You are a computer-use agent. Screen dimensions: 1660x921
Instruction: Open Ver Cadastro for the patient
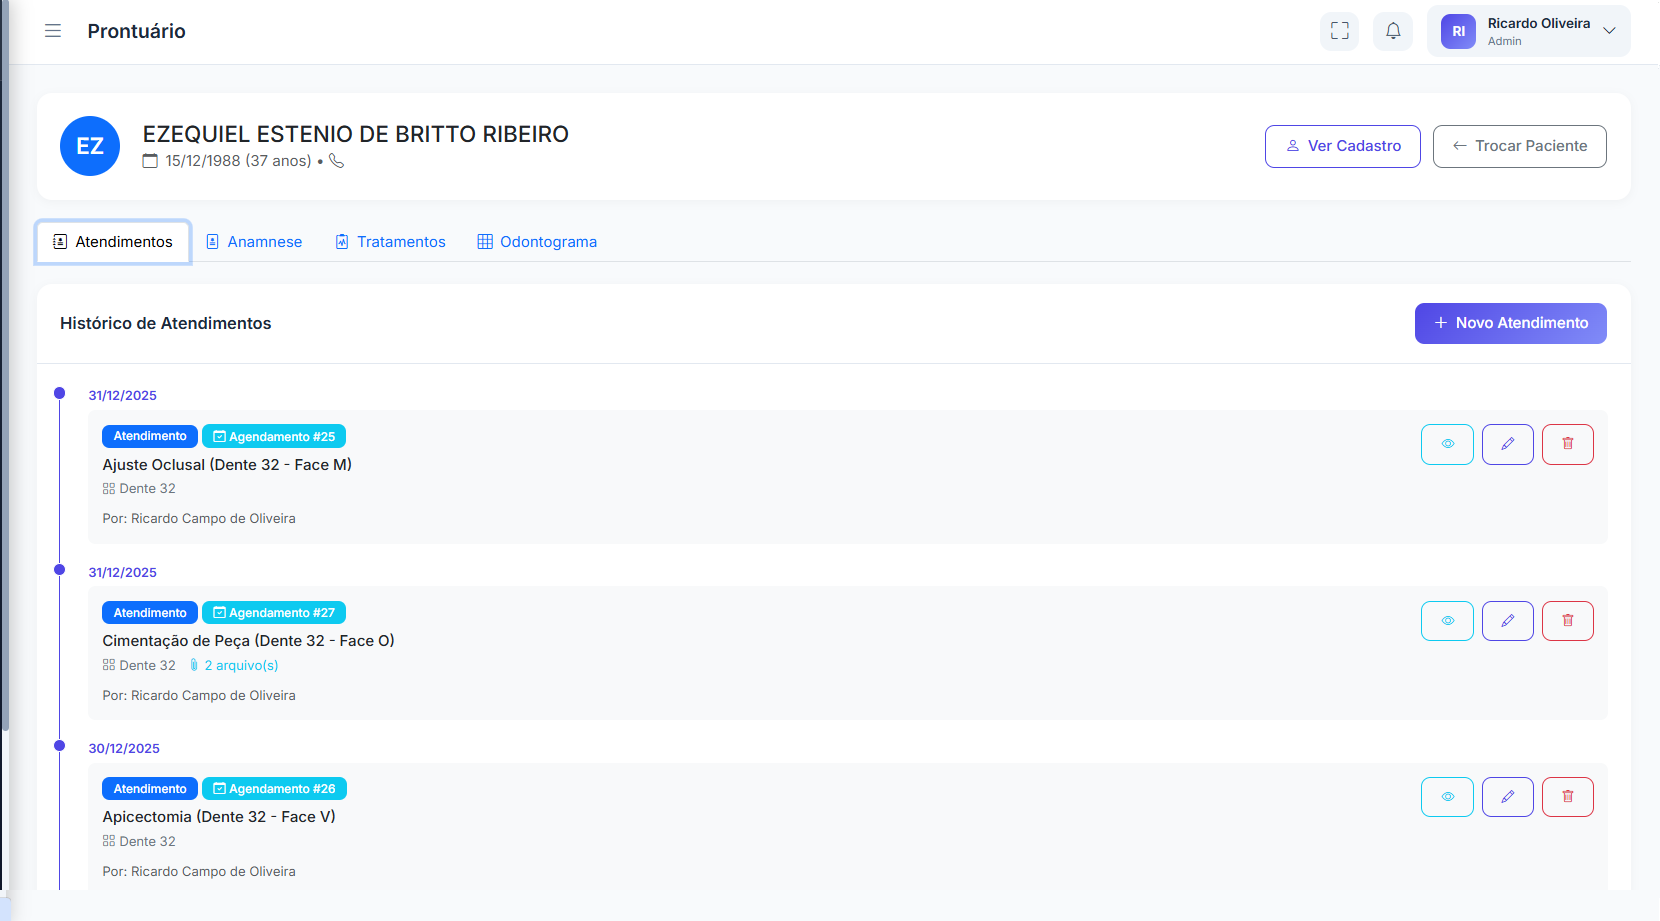point(1342,146)
